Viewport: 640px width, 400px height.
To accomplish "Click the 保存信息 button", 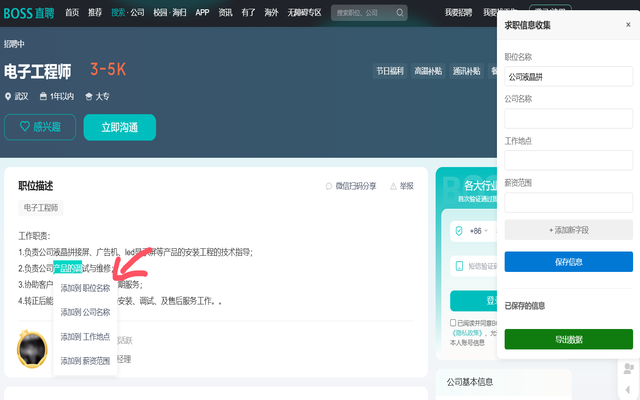I will [569, 262].
